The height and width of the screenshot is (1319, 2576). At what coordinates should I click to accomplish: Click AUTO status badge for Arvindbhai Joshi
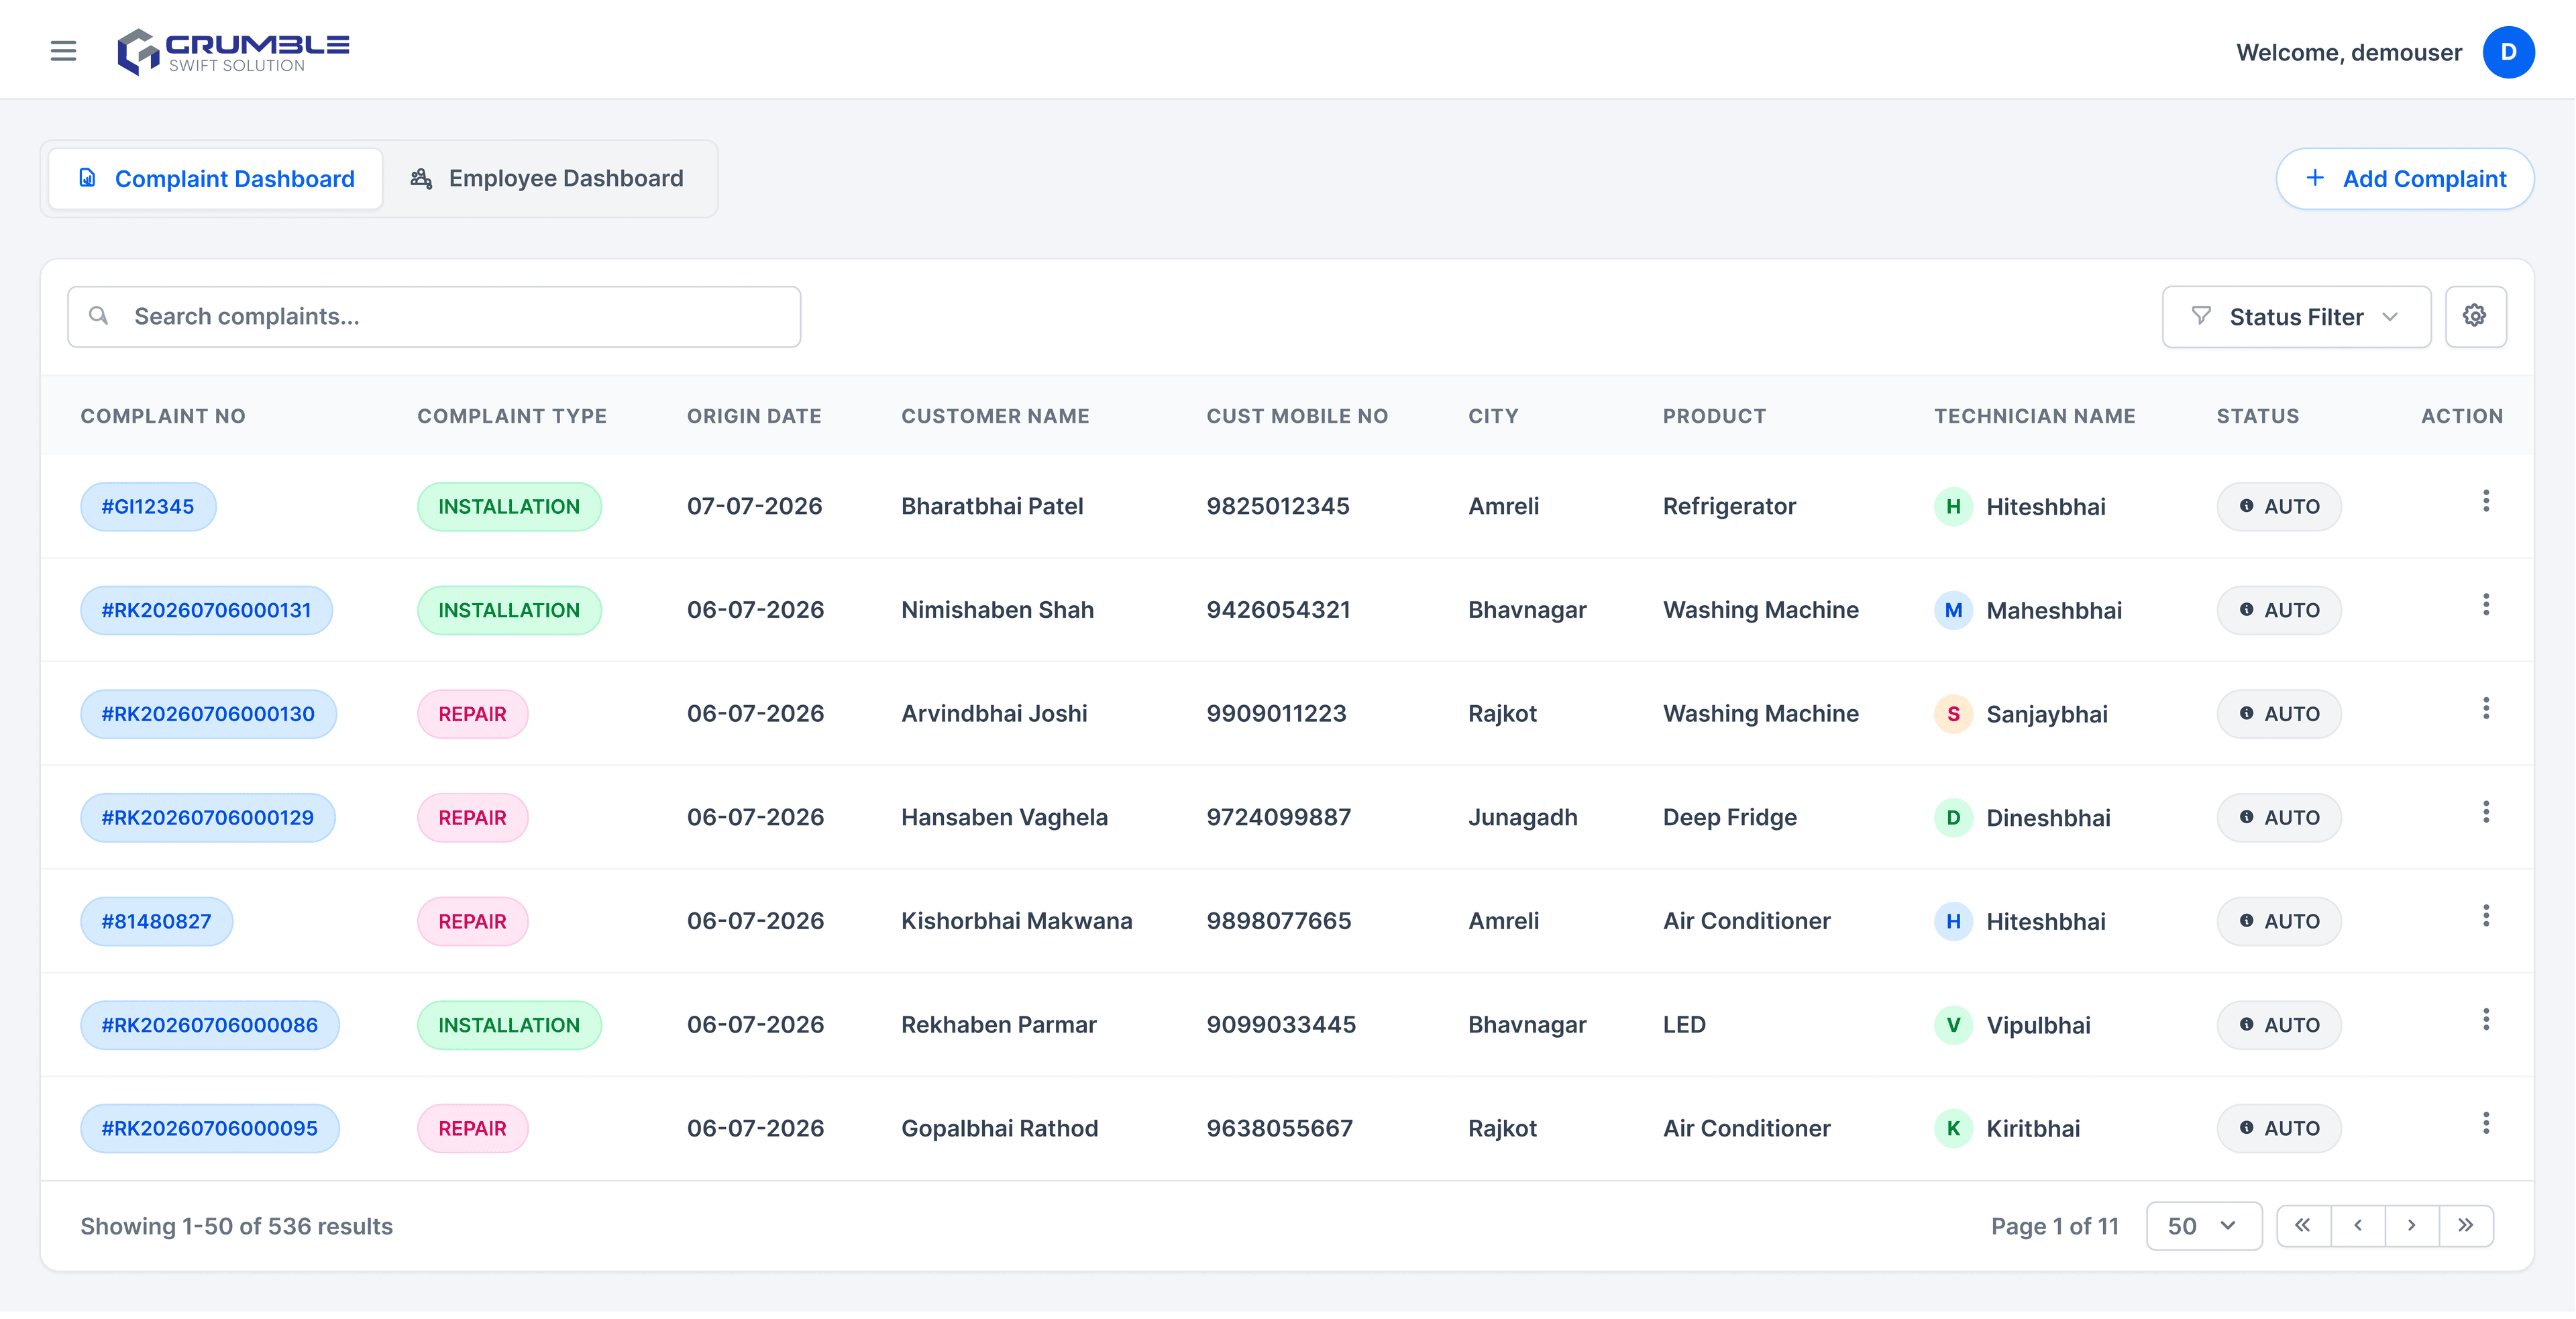coord(2278,714)
